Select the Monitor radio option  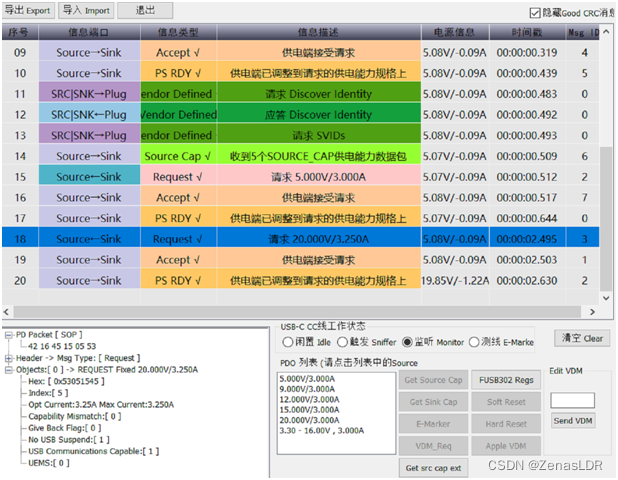coord(407,342)
